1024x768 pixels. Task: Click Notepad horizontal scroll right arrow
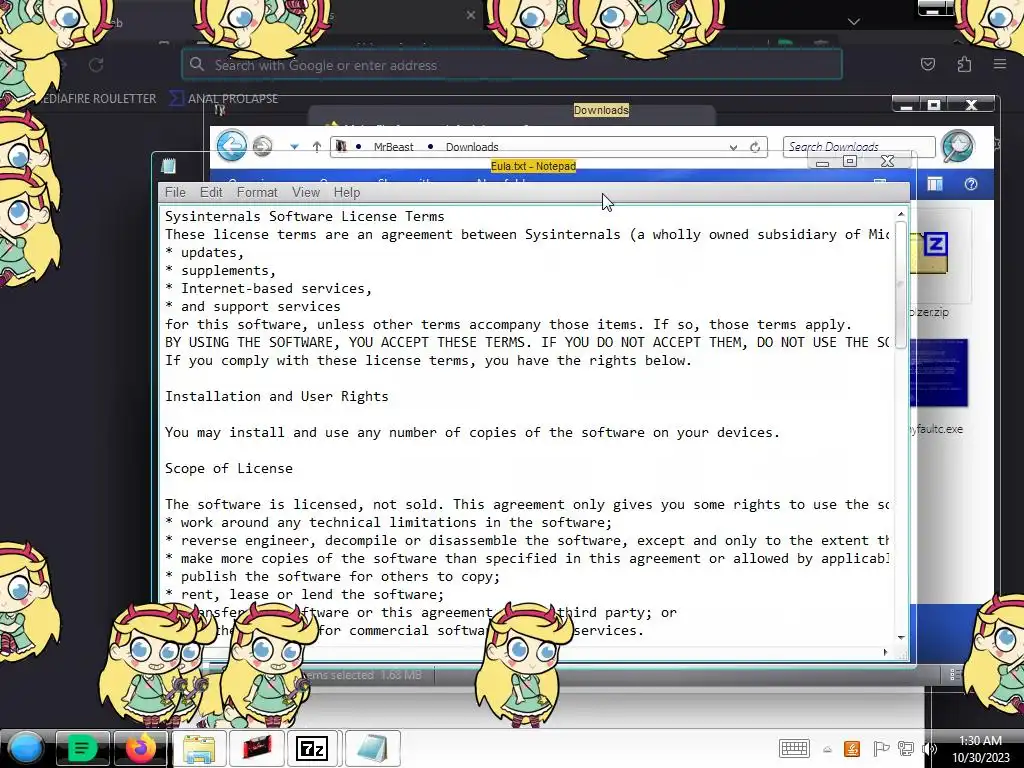[886, 652]
